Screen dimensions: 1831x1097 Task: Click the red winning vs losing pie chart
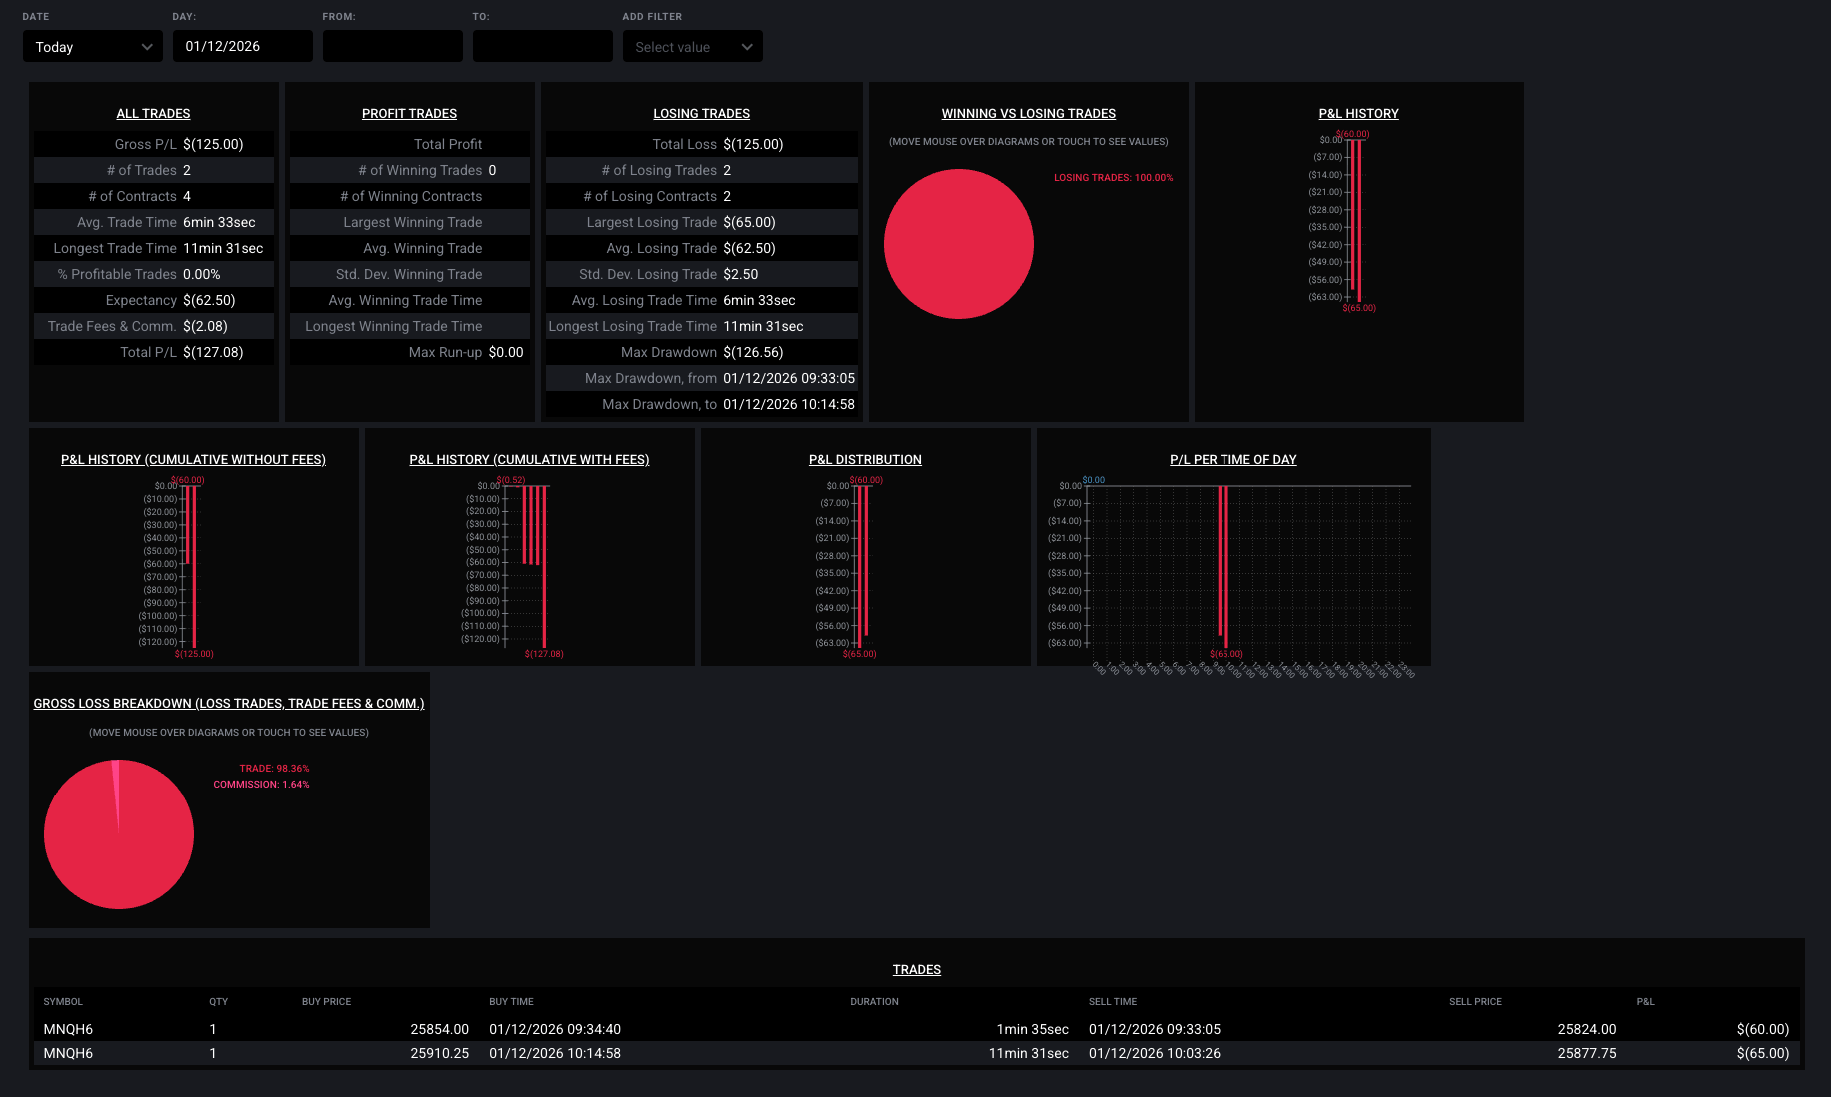pos(958,244)
